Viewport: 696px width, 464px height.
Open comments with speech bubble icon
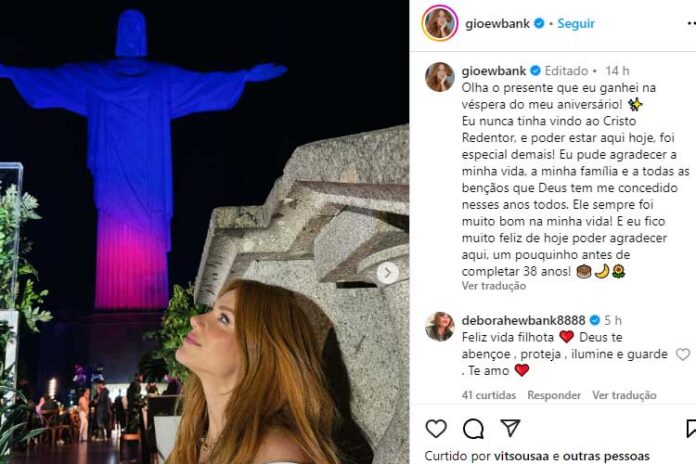pos(473,429)
